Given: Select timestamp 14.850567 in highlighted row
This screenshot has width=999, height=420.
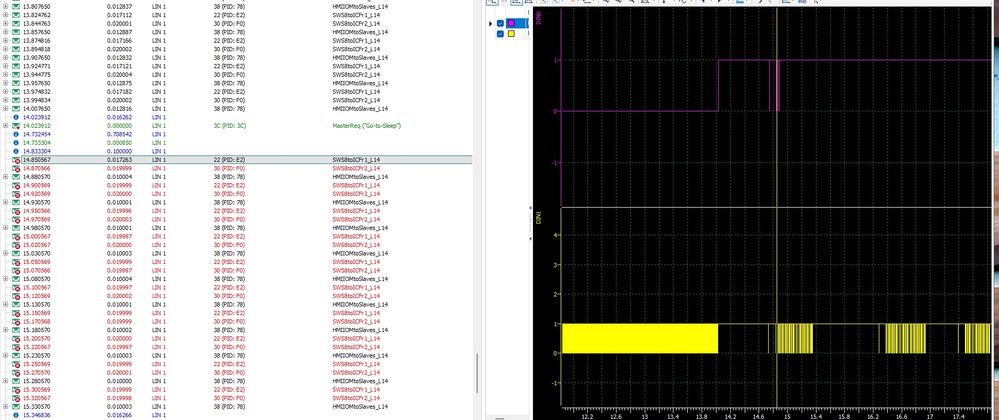Looking at the screenshot, I should click(x=37, y=159).
